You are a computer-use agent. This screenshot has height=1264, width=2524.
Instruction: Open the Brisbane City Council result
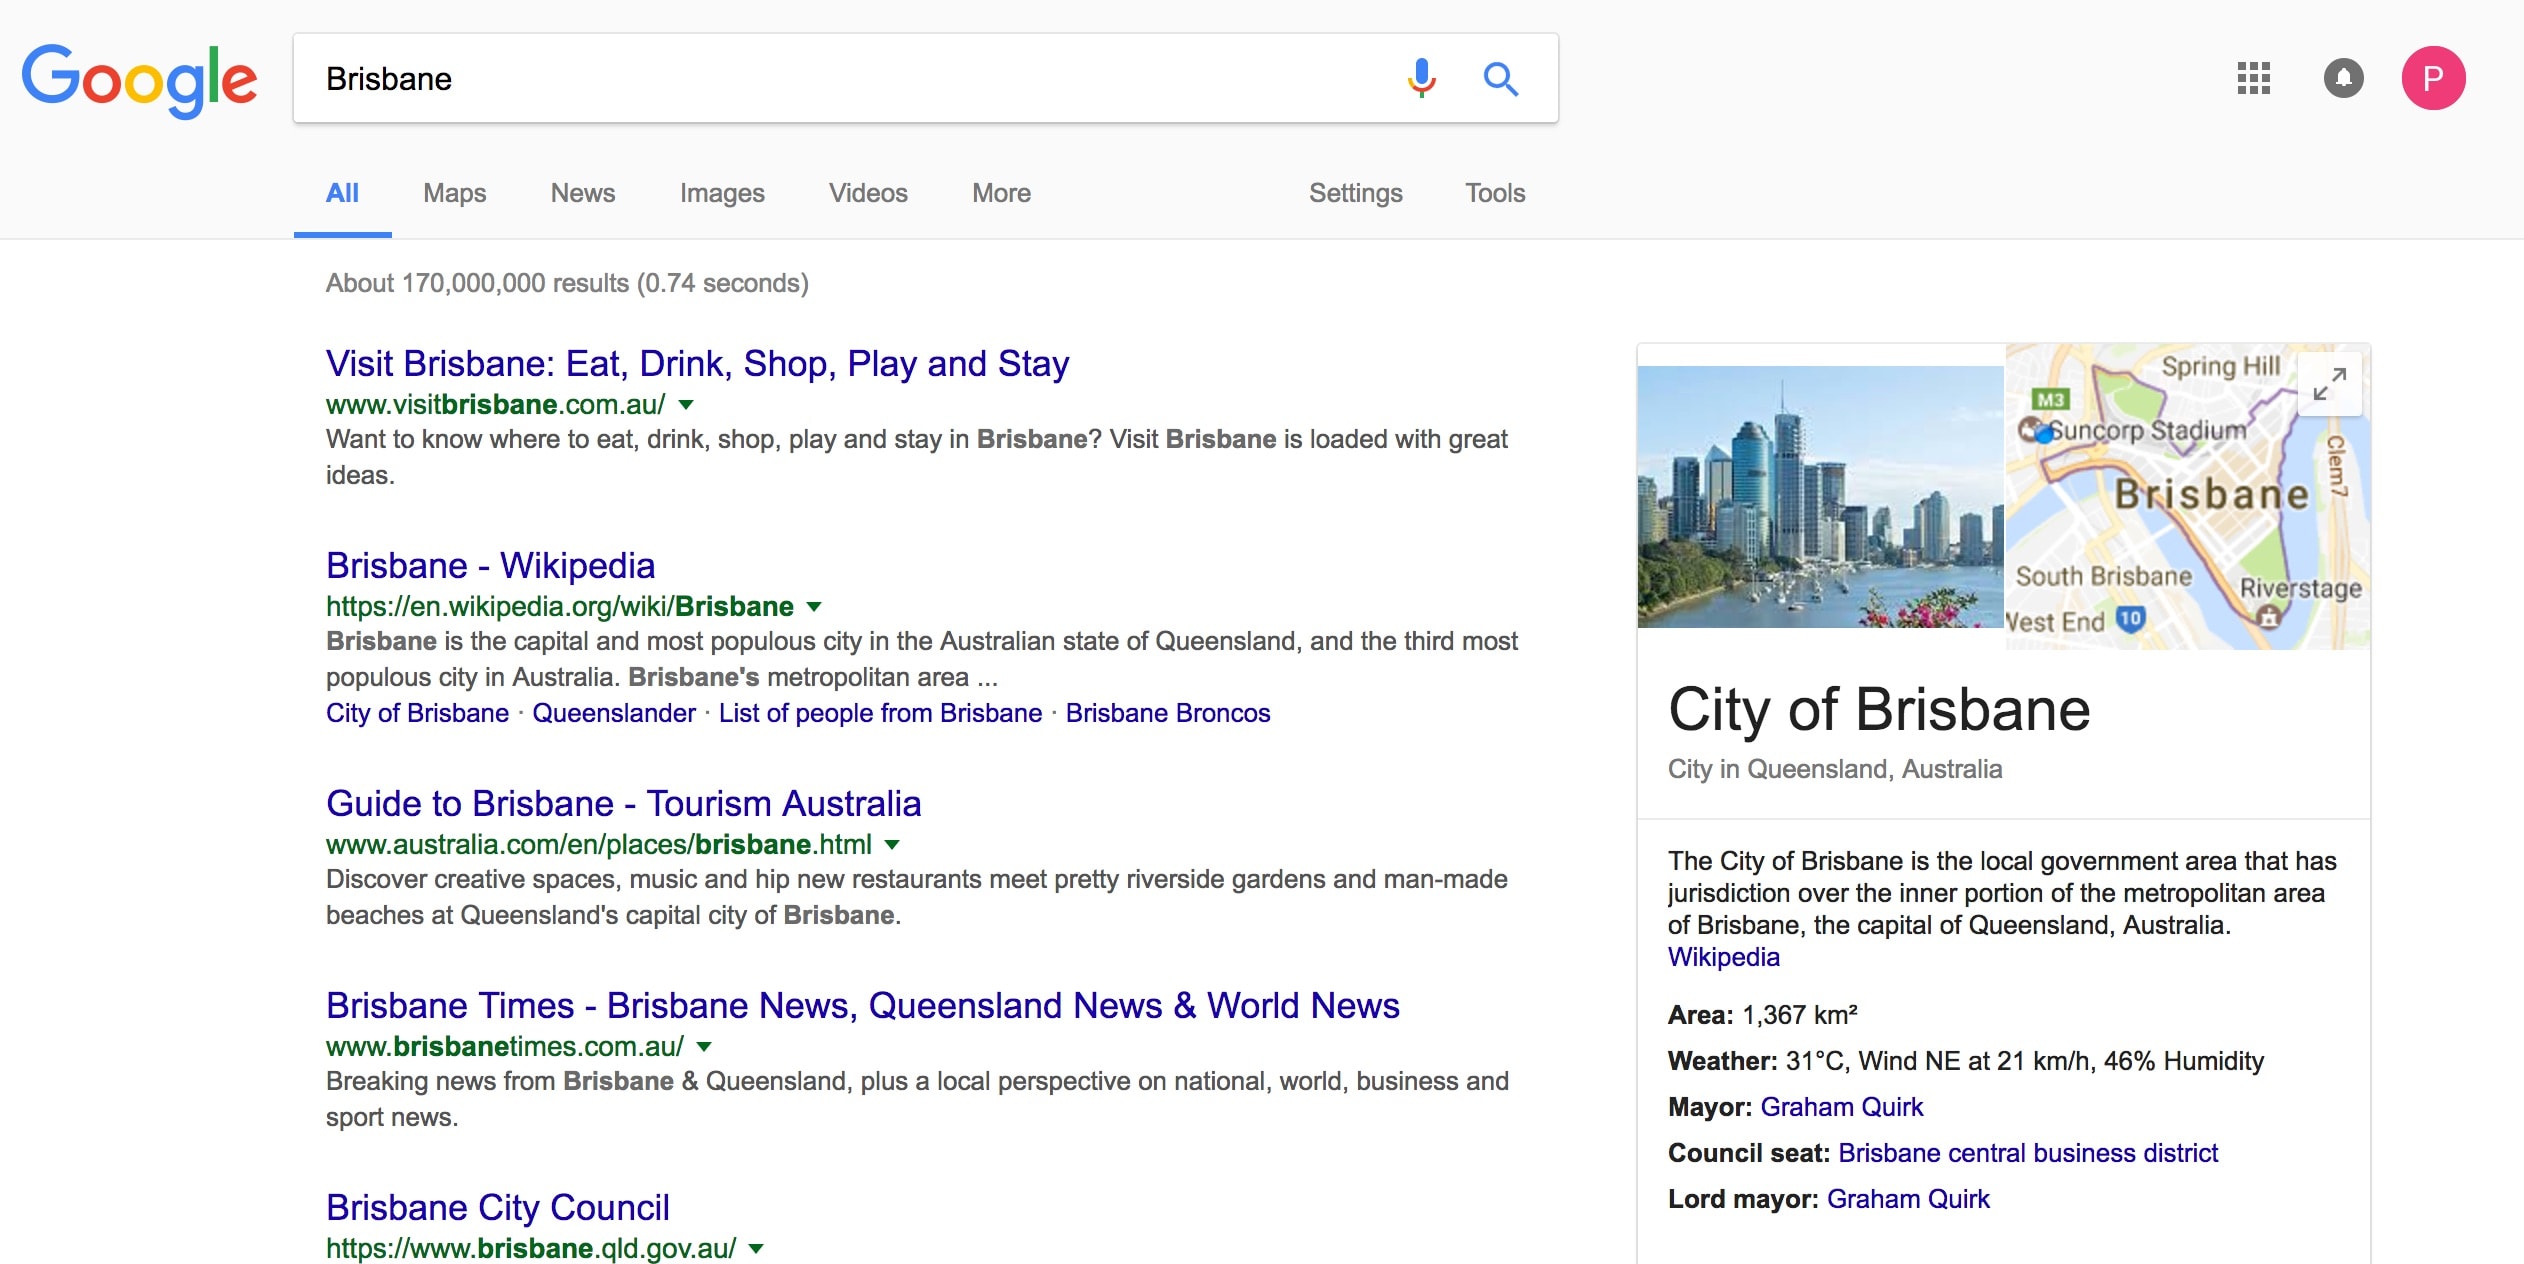(x=497, y=1208)
